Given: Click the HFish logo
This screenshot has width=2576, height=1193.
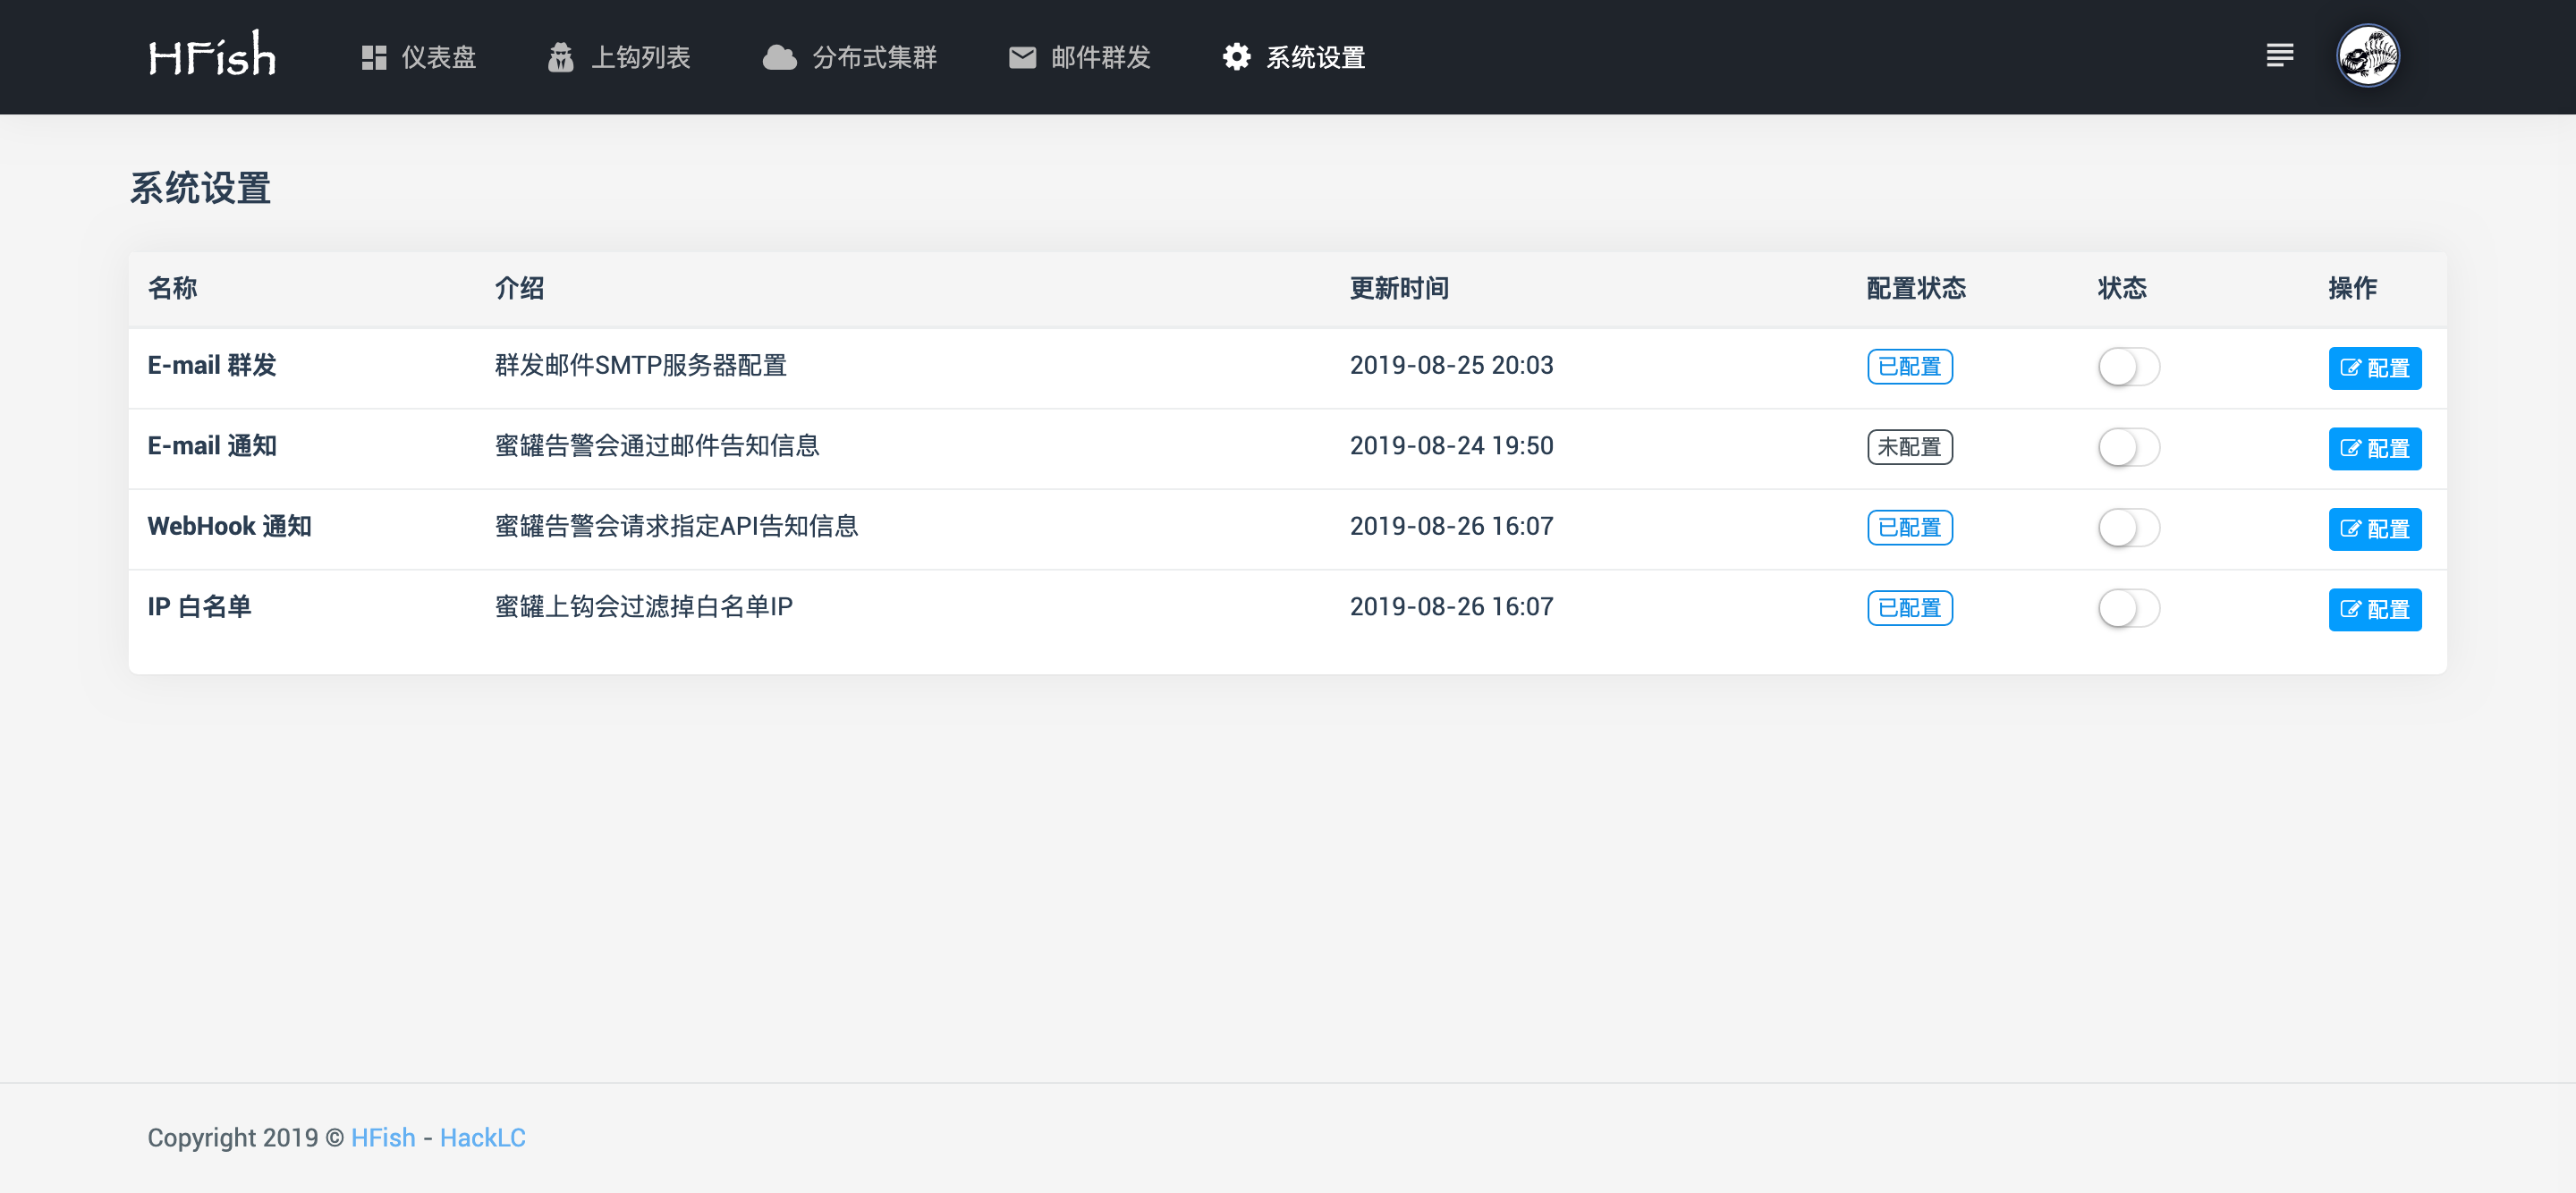Looking at the screenshot, I should click(x=212, y=55).
